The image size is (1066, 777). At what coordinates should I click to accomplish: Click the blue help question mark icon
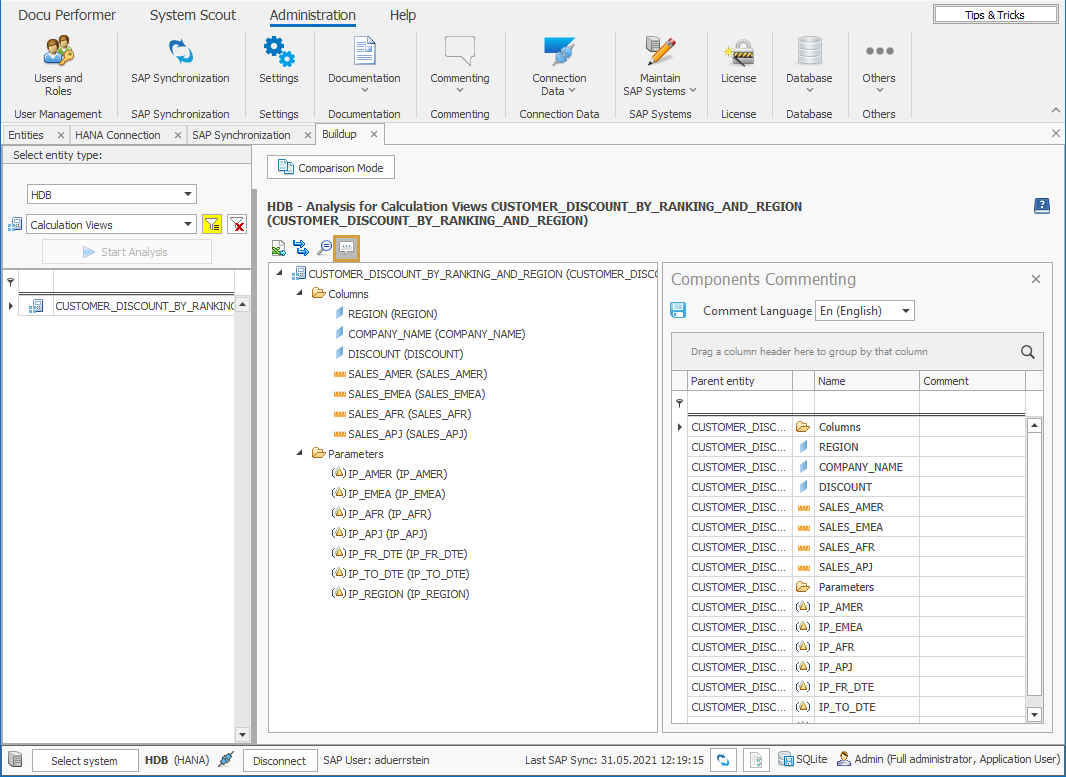(x=1042, y=206)
